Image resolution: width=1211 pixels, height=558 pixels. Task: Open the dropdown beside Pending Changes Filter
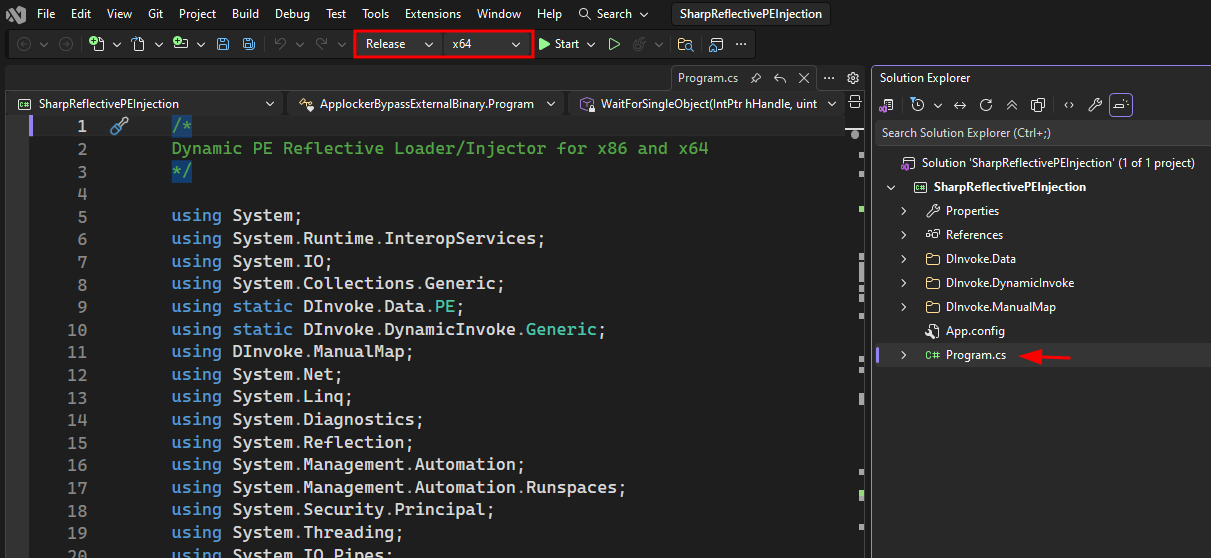click(938, 105)
